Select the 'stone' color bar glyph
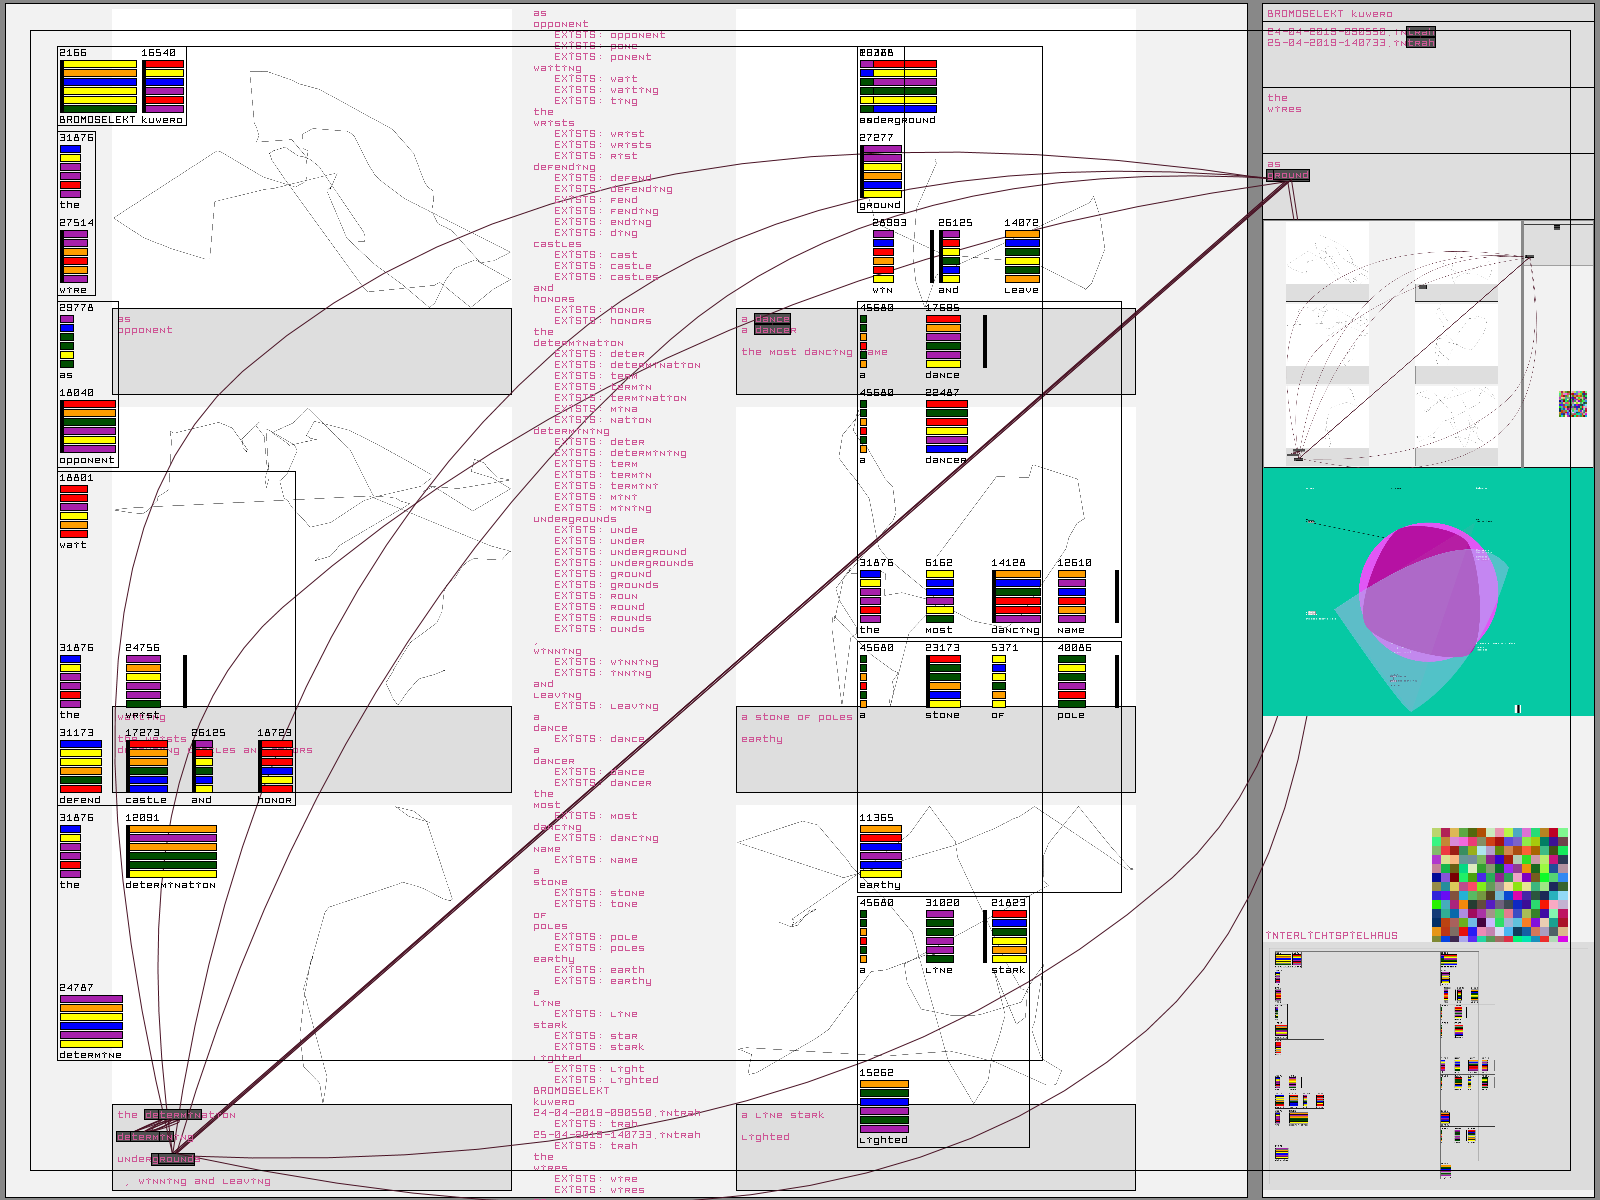The image size is (1600, 1200). 943,681
